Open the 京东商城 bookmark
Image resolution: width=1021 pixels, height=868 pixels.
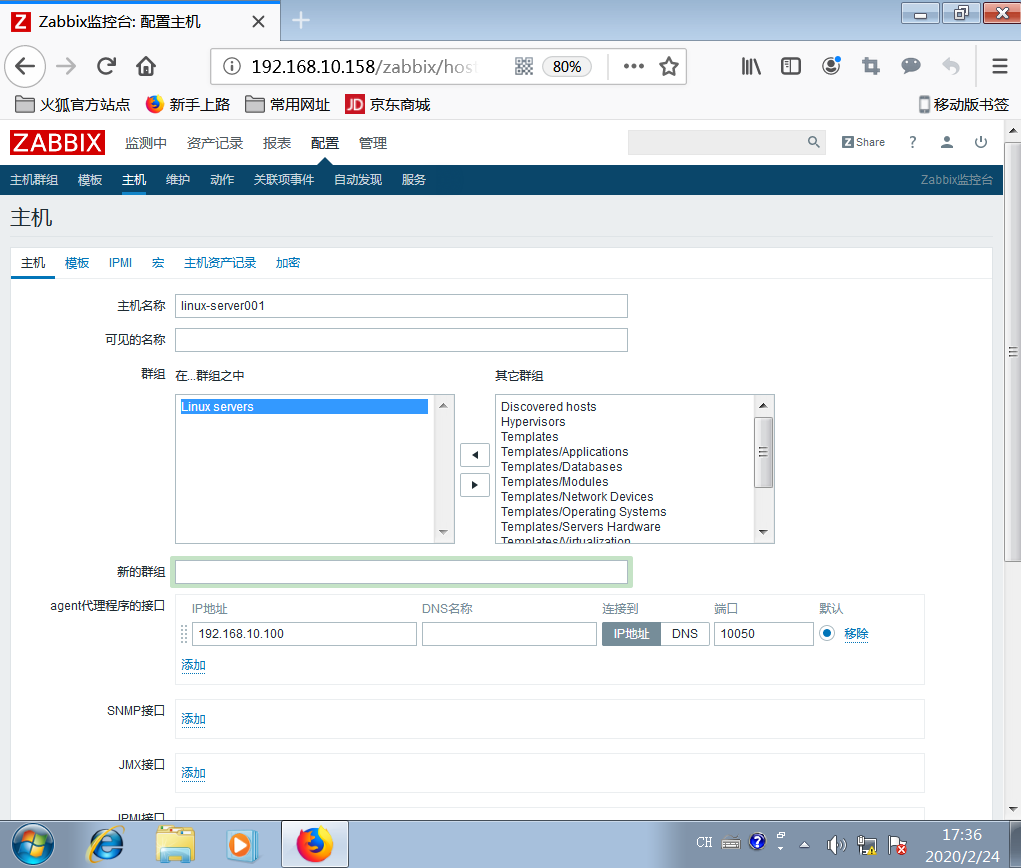tap(388, 105)
